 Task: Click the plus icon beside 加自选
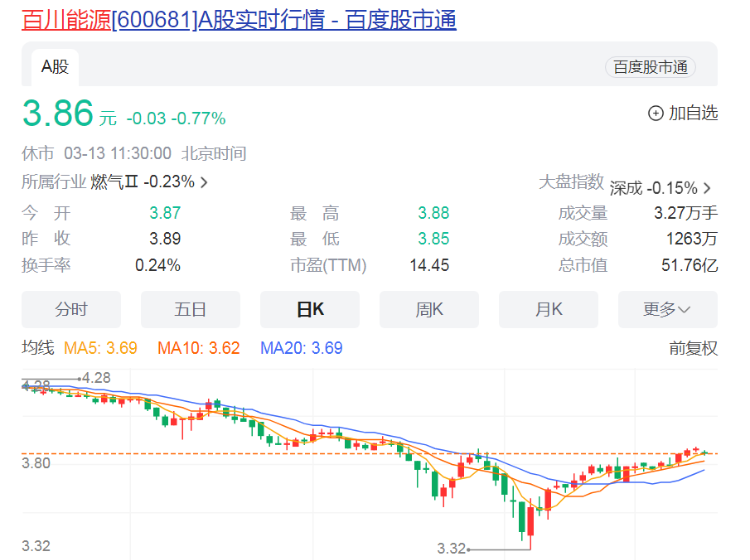[x=655, y=113]
